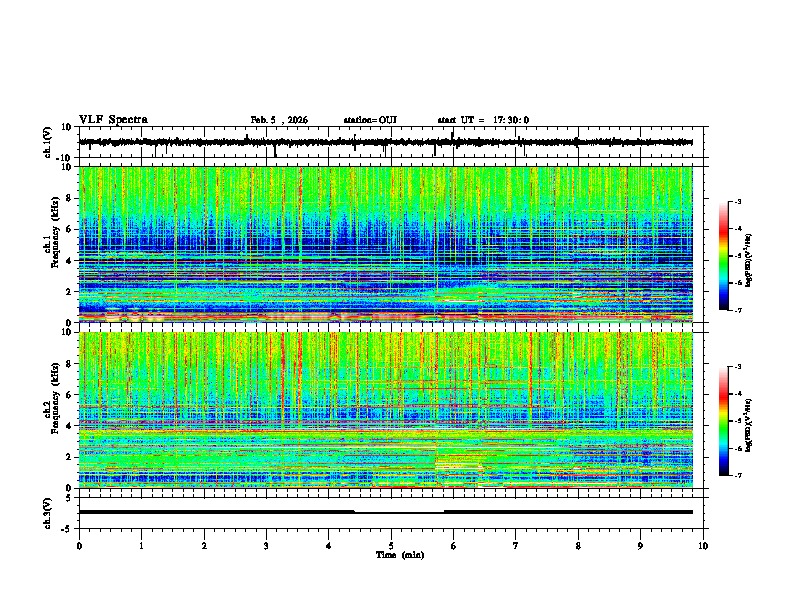Click the "-3" label on ch.2 colorbar

click(738, 367)
